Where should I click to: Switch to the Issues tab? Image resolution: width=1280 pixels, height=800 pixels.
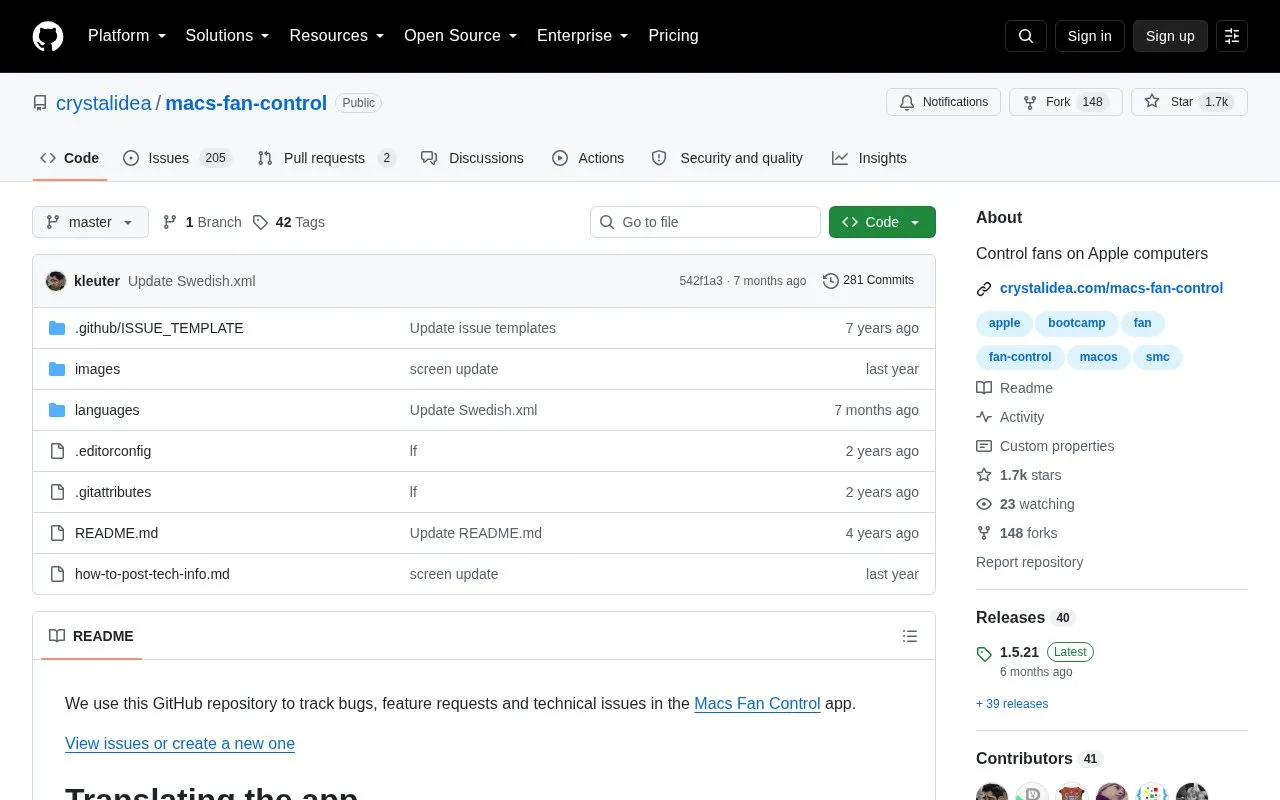point(177,158)
